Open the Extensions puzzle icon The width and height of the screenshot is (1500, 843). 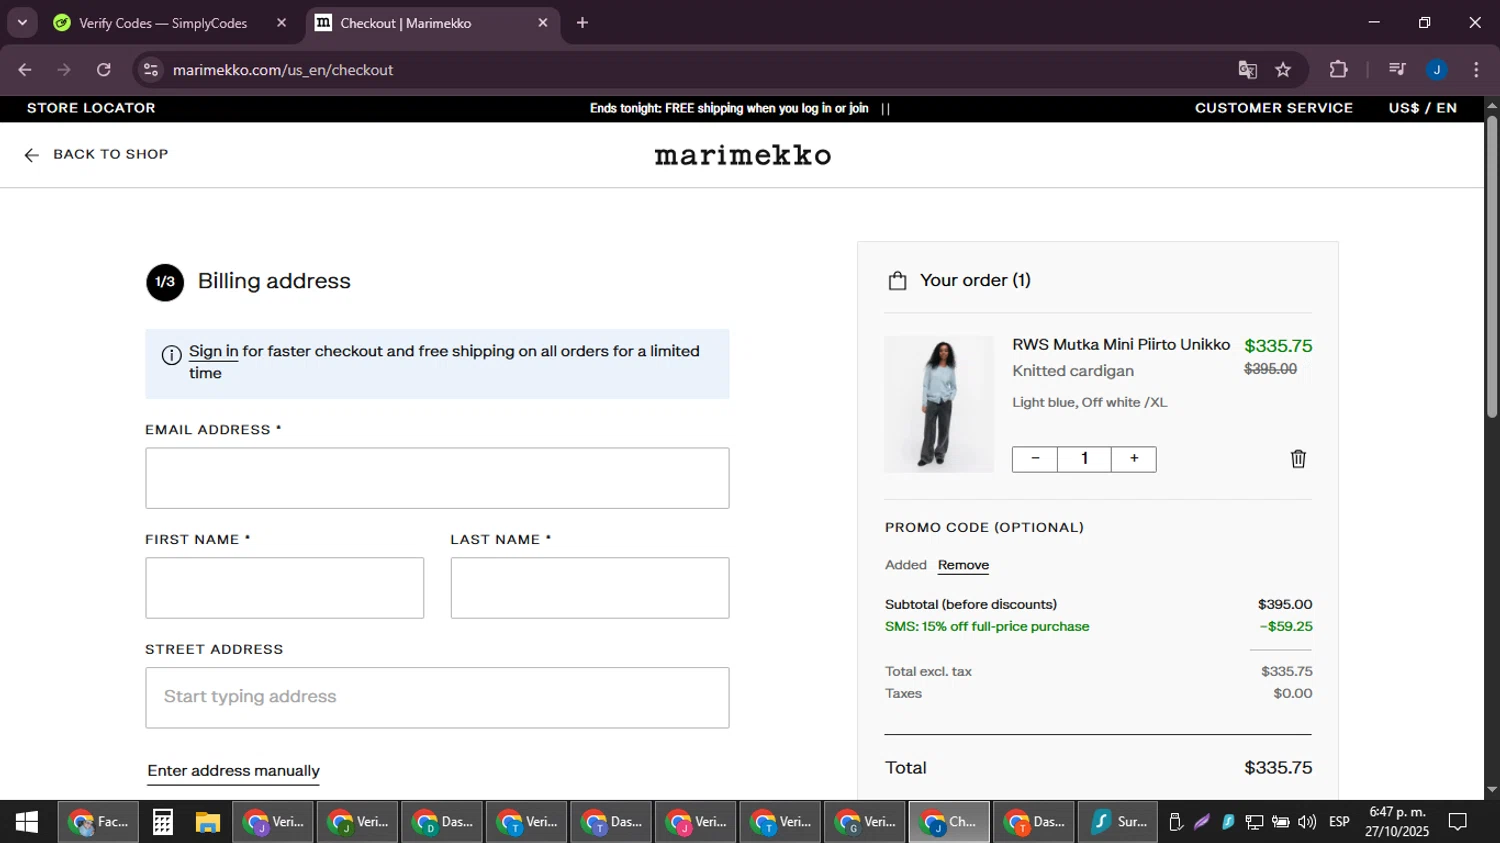coord(1338,69)
